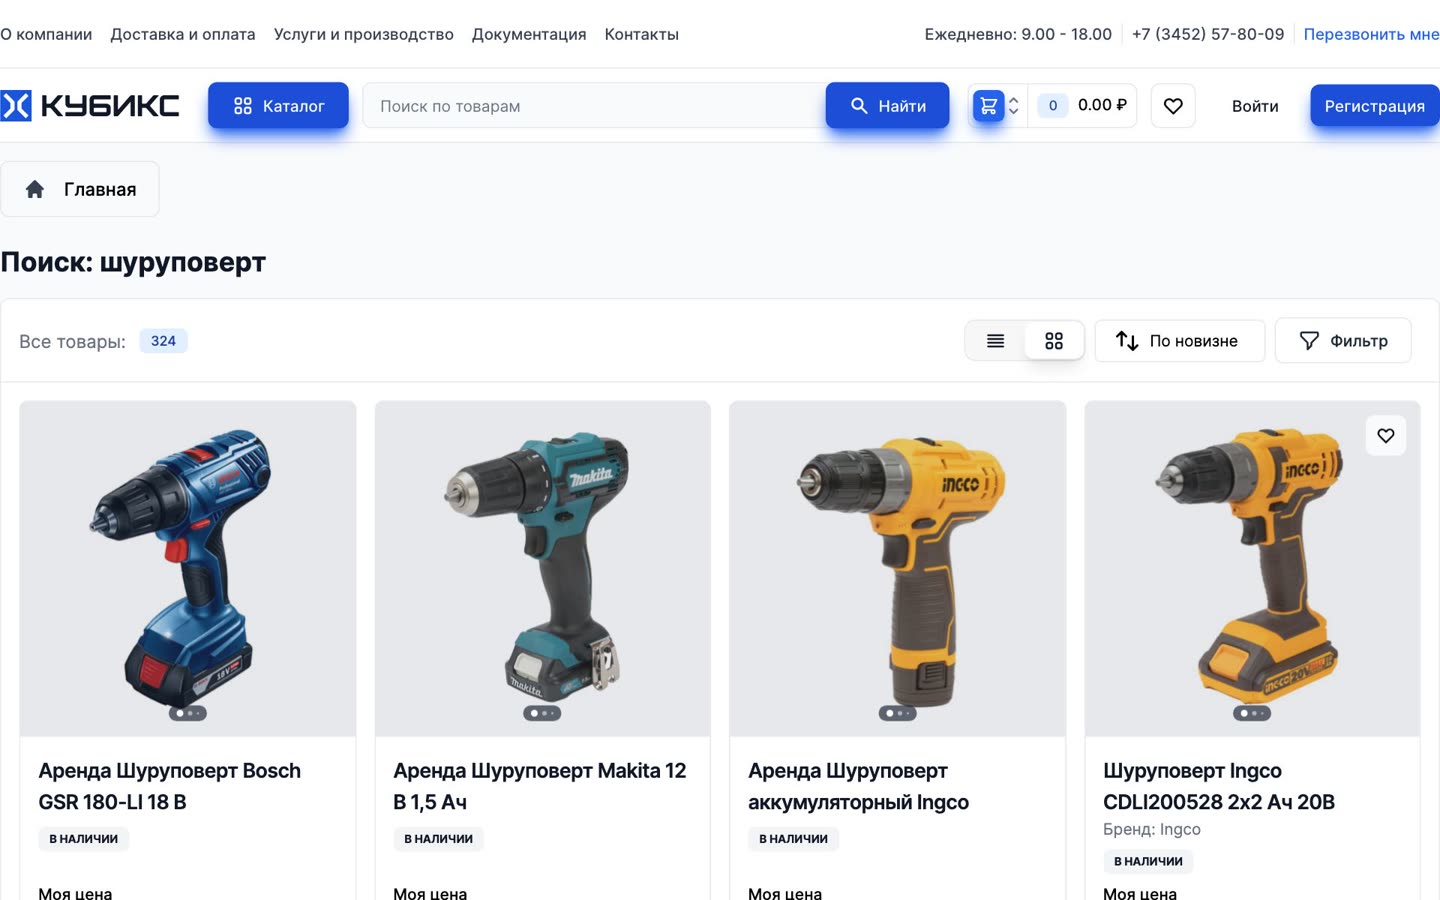Add Ingco CDLI200528 to favorites
Image resolution: width=1440 pixels, height=900 pixels.
1386,435
